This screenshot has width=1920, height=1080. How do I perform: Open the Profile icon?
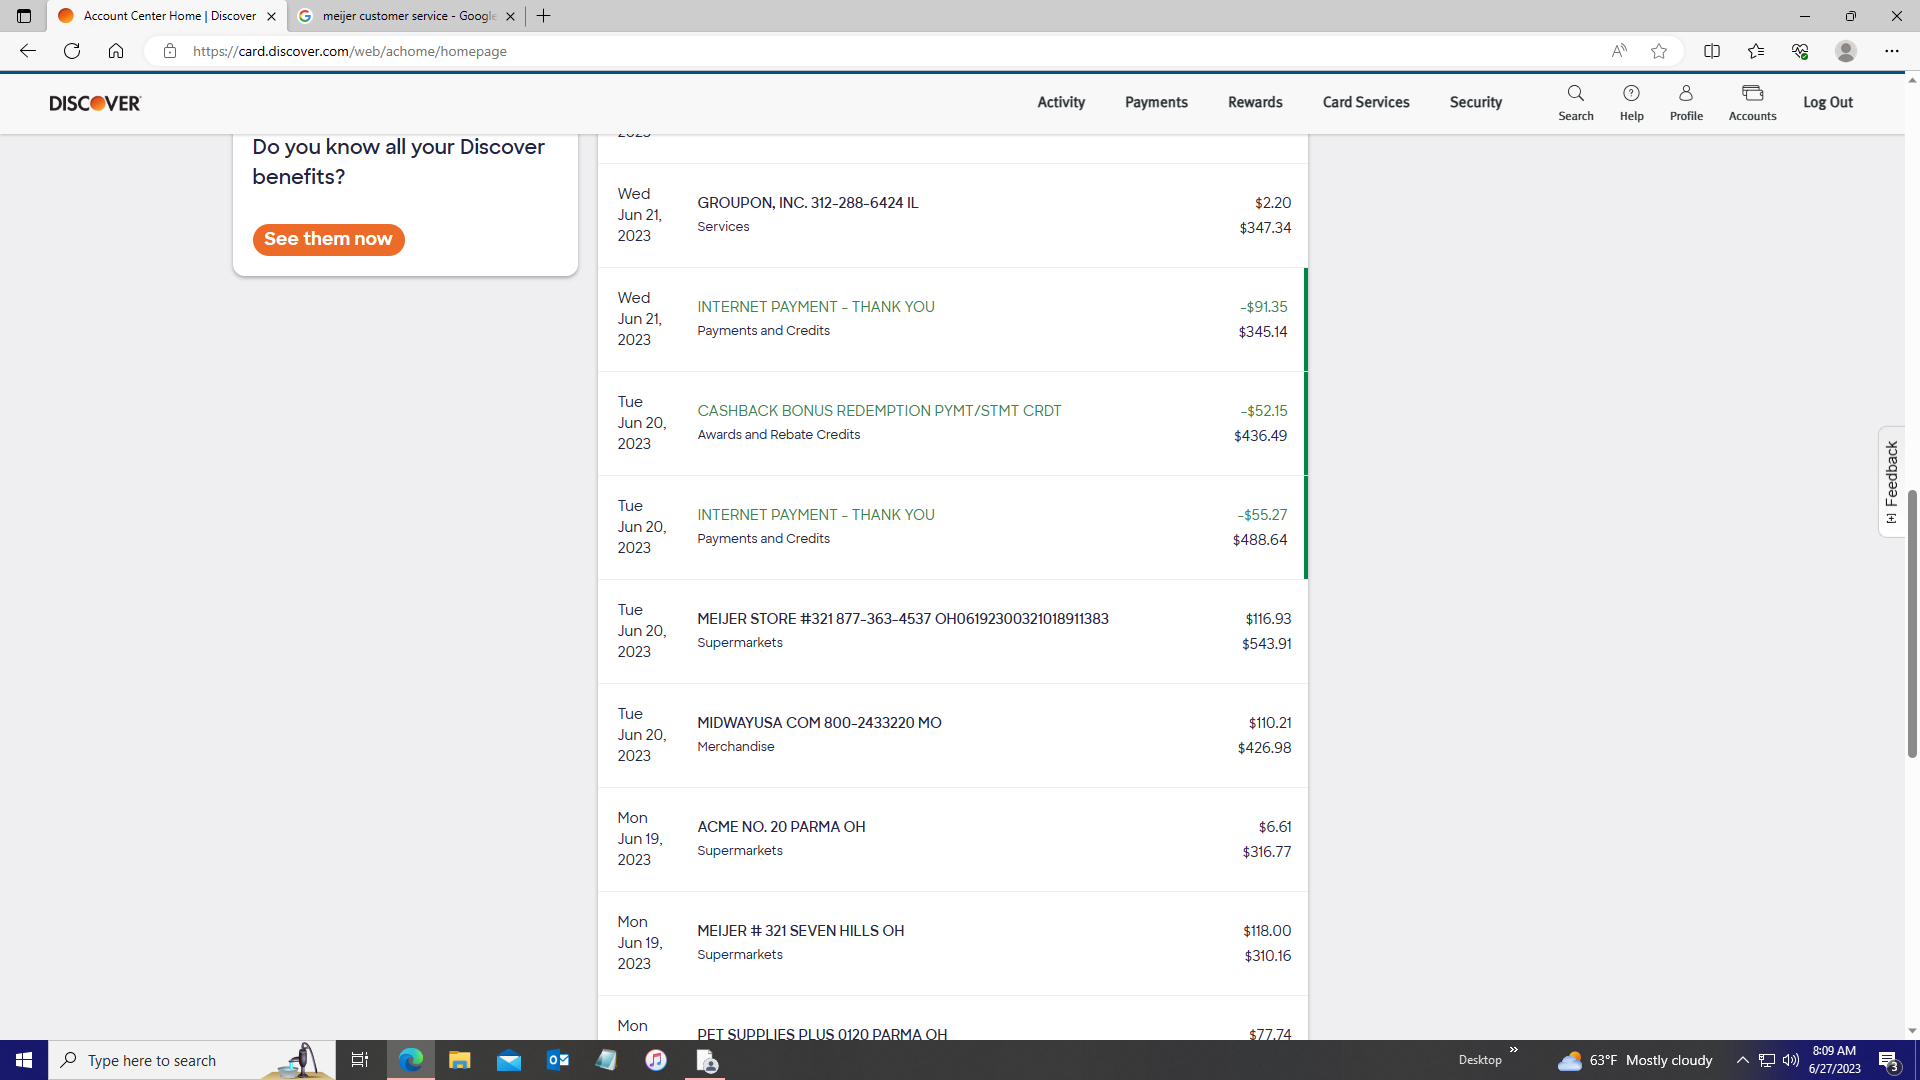[1685, 102]
